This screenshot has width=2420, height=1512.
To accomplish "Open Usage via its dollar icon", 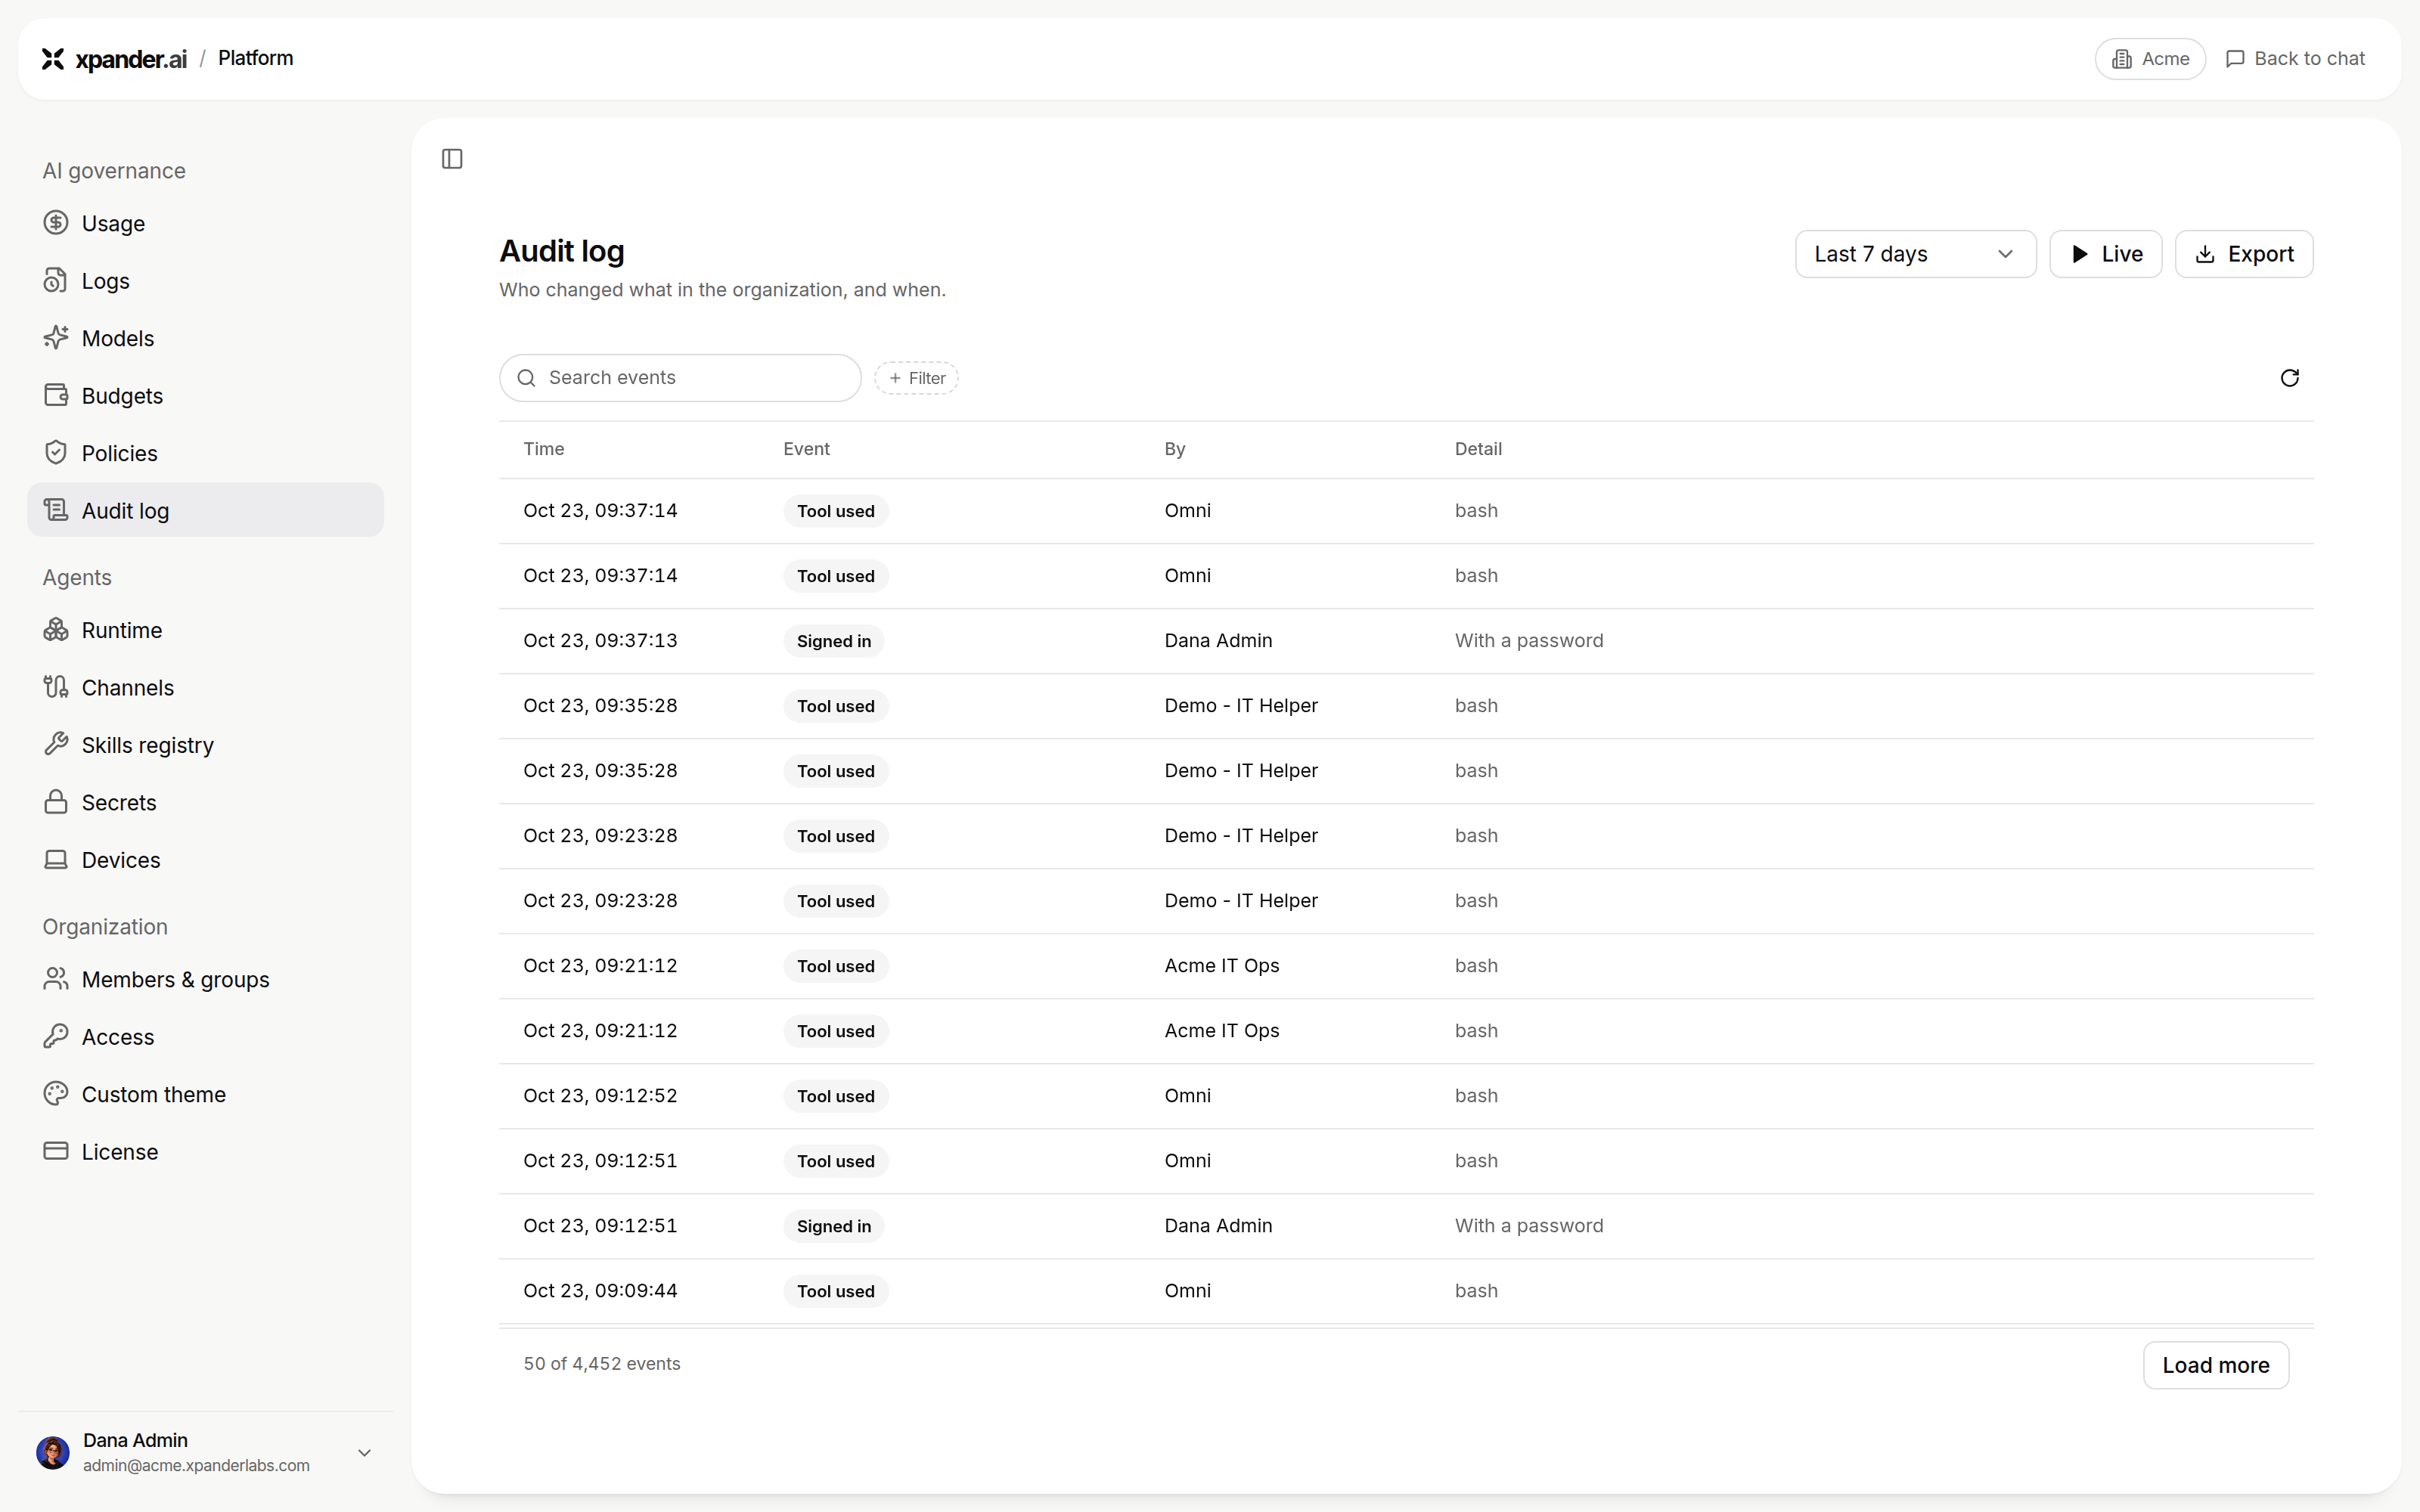I will [56, 223].
